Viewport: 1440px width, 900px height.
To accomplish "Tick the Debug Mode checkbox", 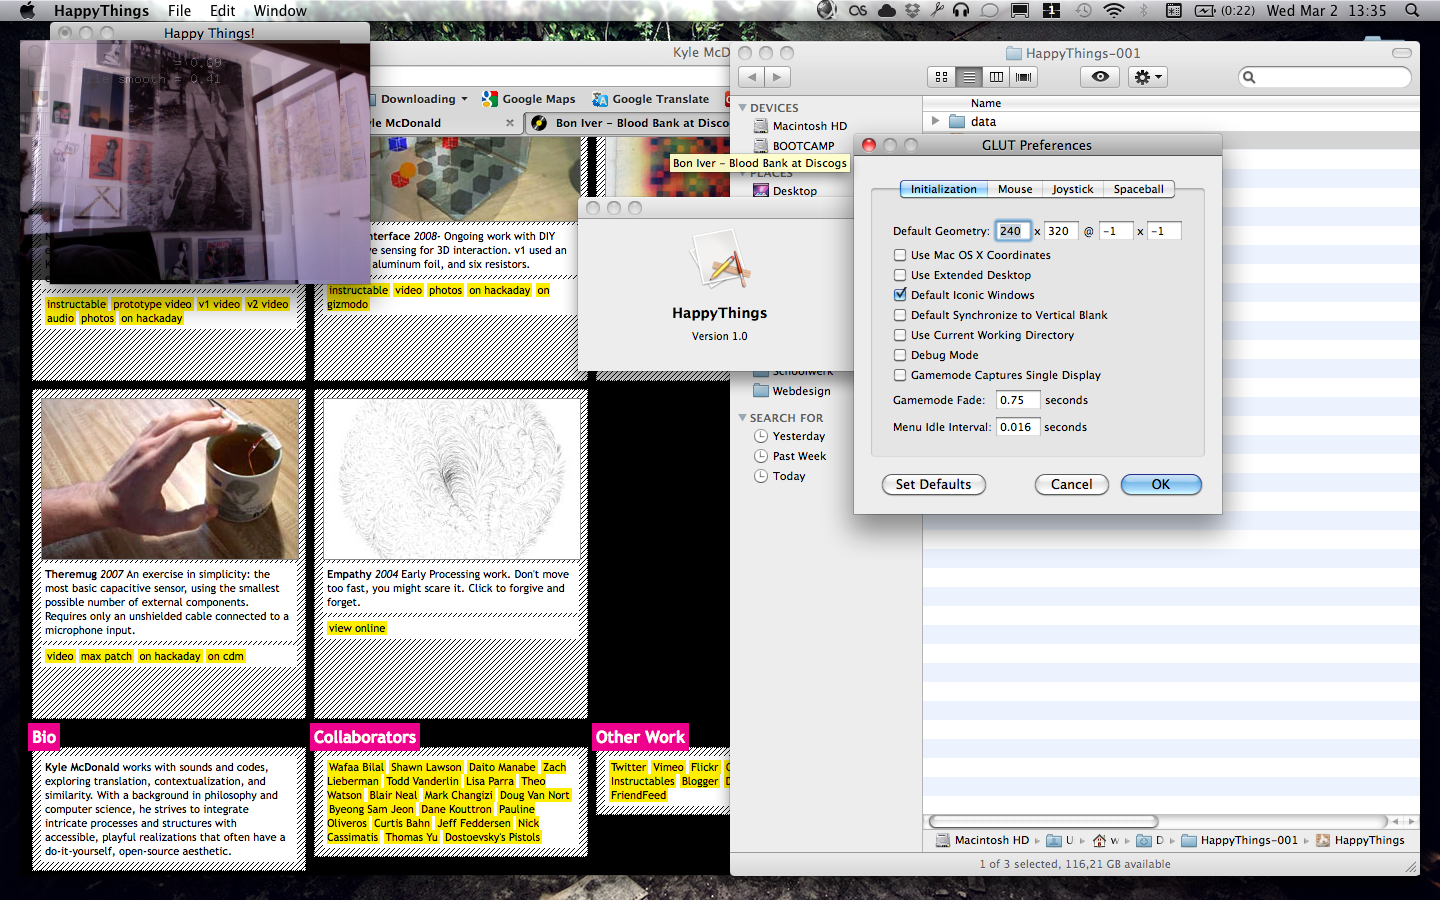I will 900,355.
